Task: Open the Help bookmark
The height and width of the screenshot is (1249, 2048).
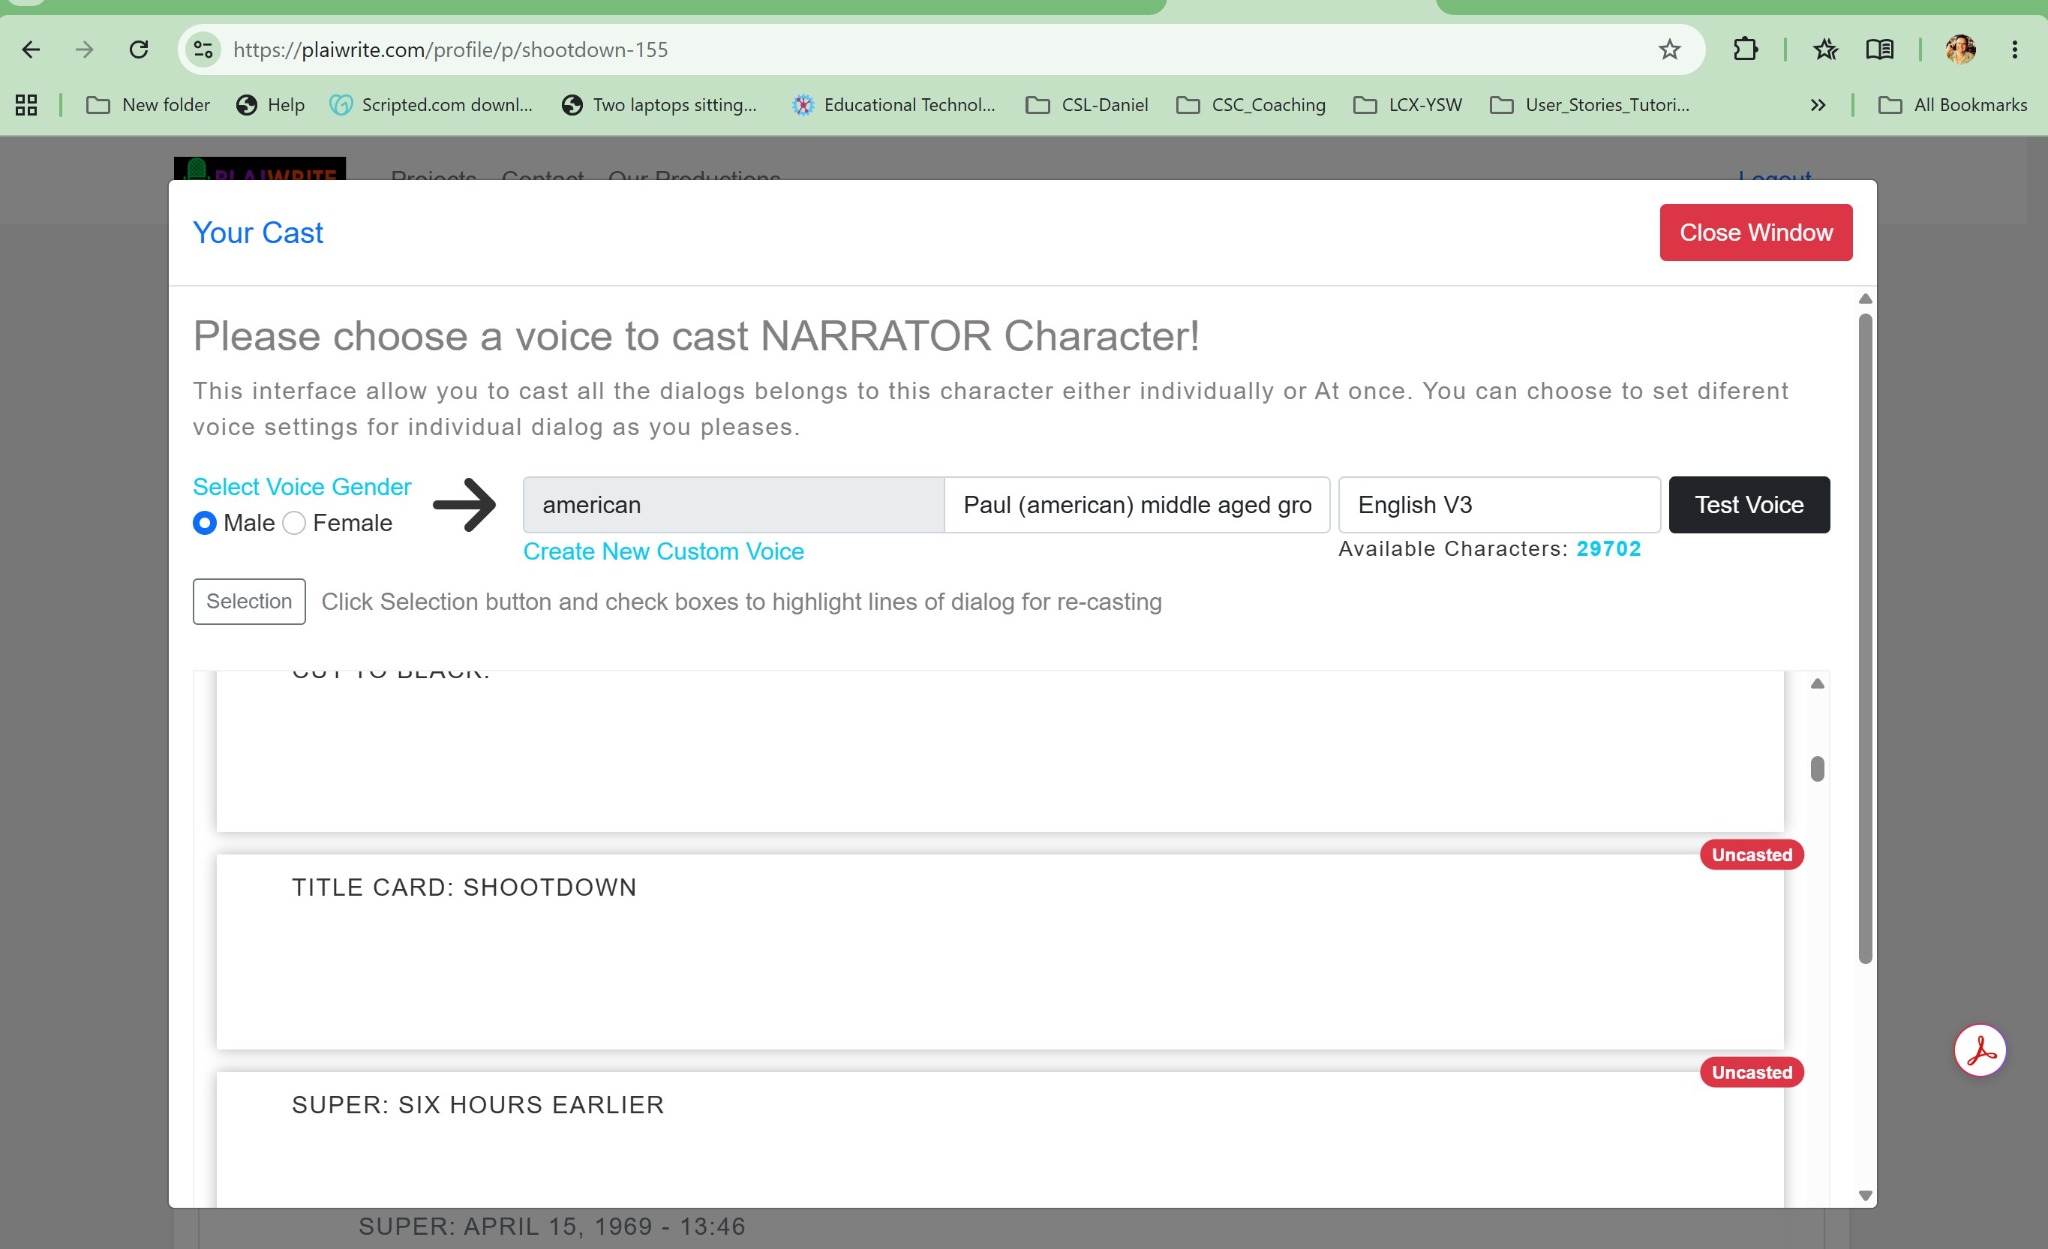Action: [270, 105]
